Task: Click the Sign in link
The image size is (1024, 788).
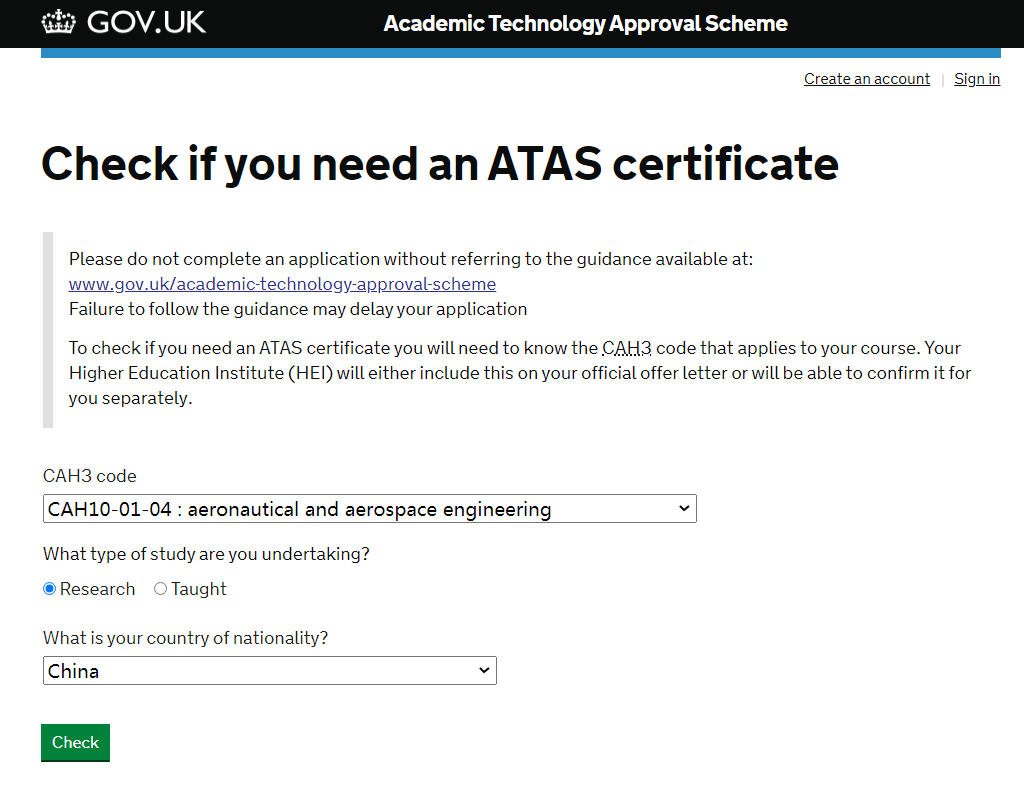Action: [x=976, y=79]
